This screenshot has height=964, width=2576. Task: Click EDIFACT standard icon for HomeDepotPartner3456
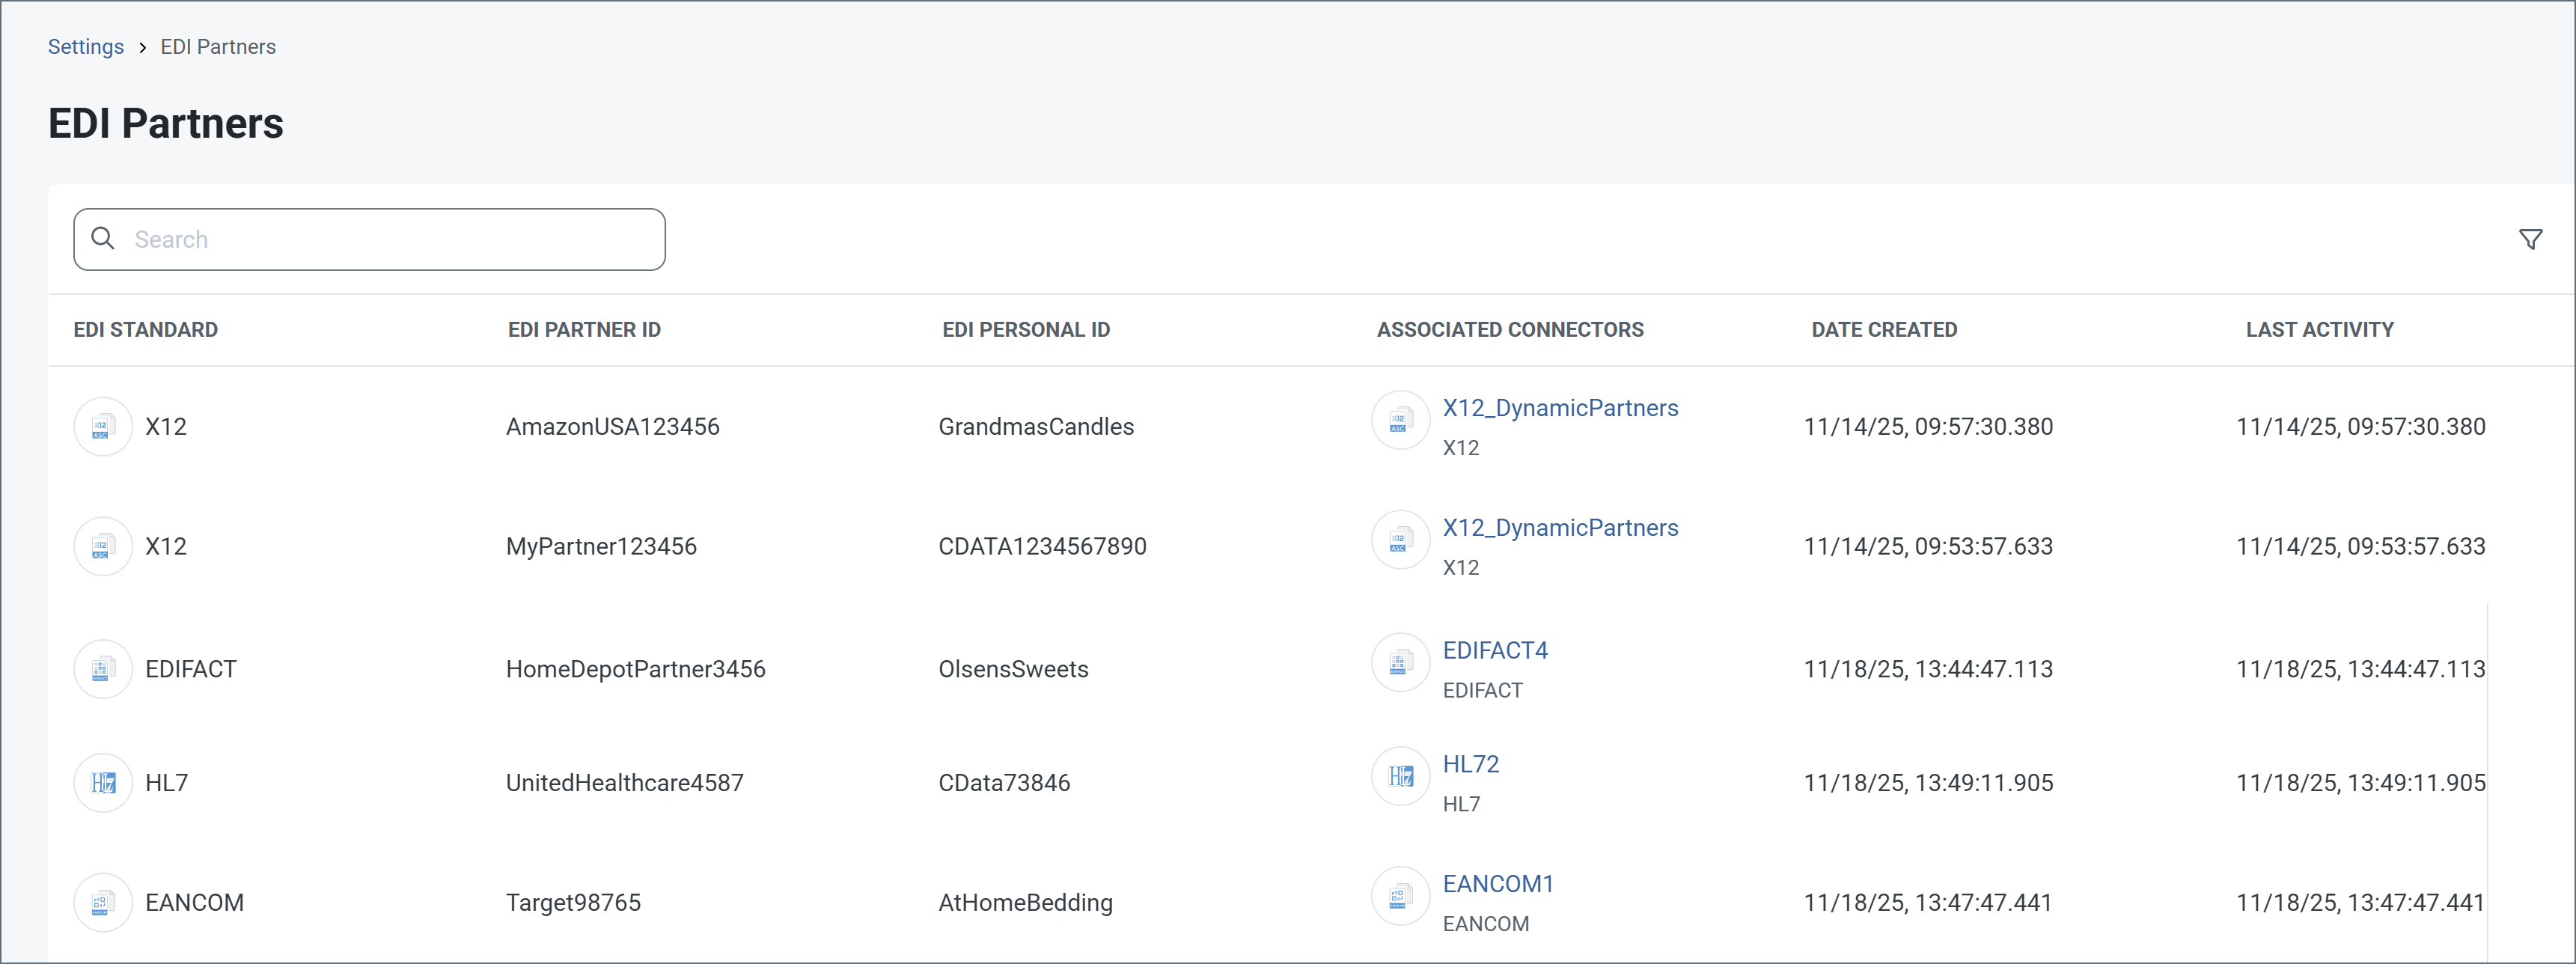pyautogui.click(x=102, y=669)
